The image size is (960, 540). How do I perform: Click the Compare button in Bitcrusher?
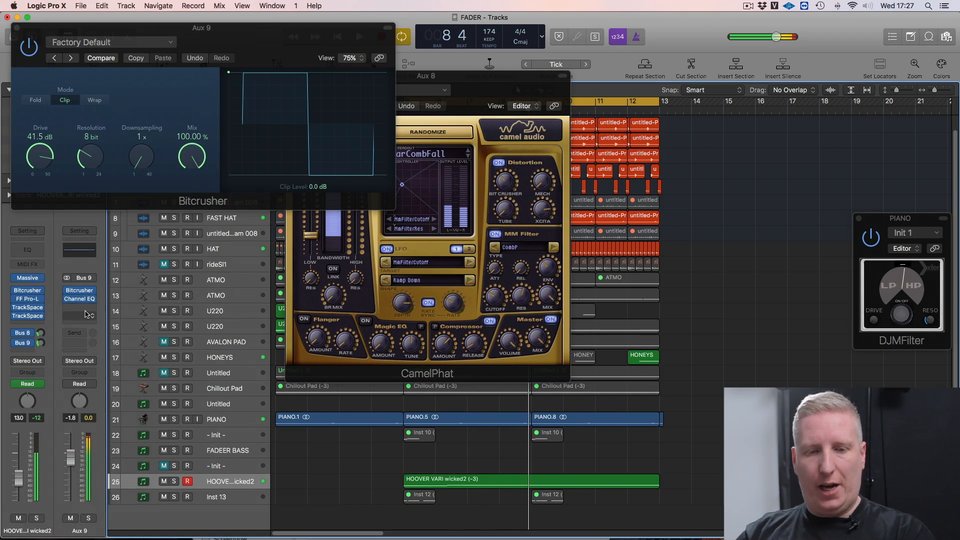click(x=101, y=58)
